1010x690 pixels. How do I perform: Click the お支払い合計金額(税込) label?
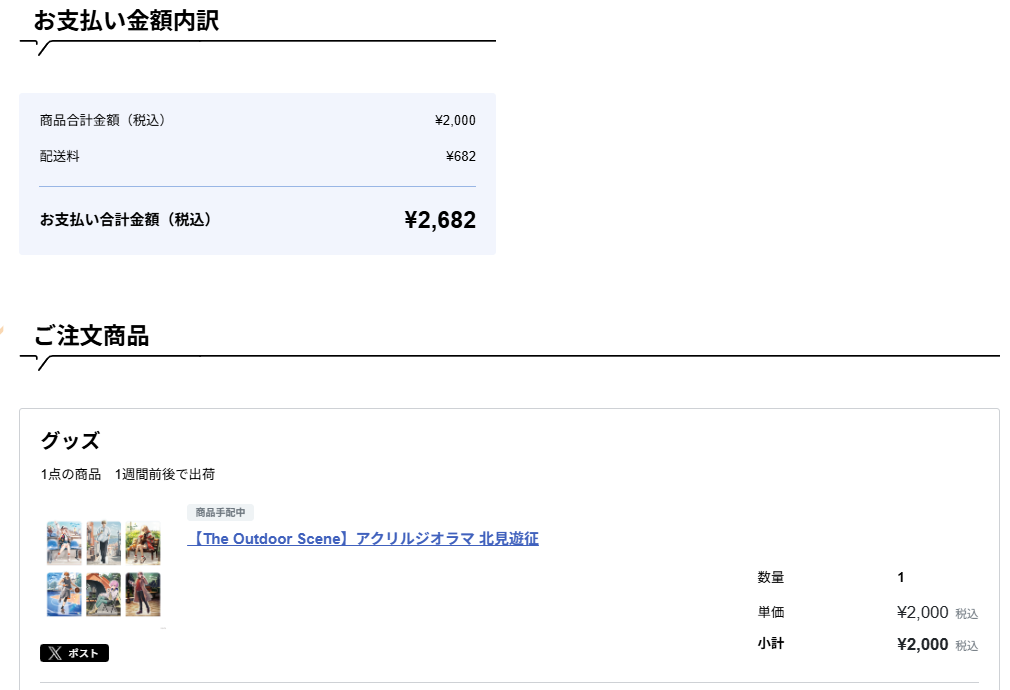point(126,220)
